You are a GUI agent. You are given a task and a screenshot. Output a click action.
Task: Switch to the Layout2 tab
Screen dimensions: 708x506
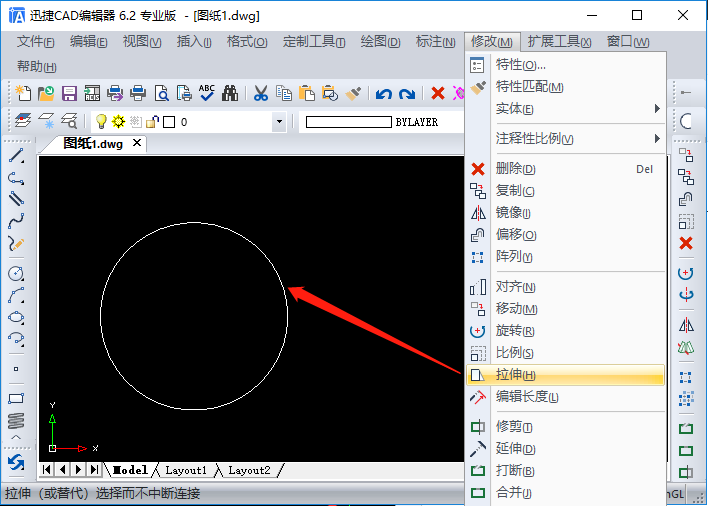[x=249, y=470]
